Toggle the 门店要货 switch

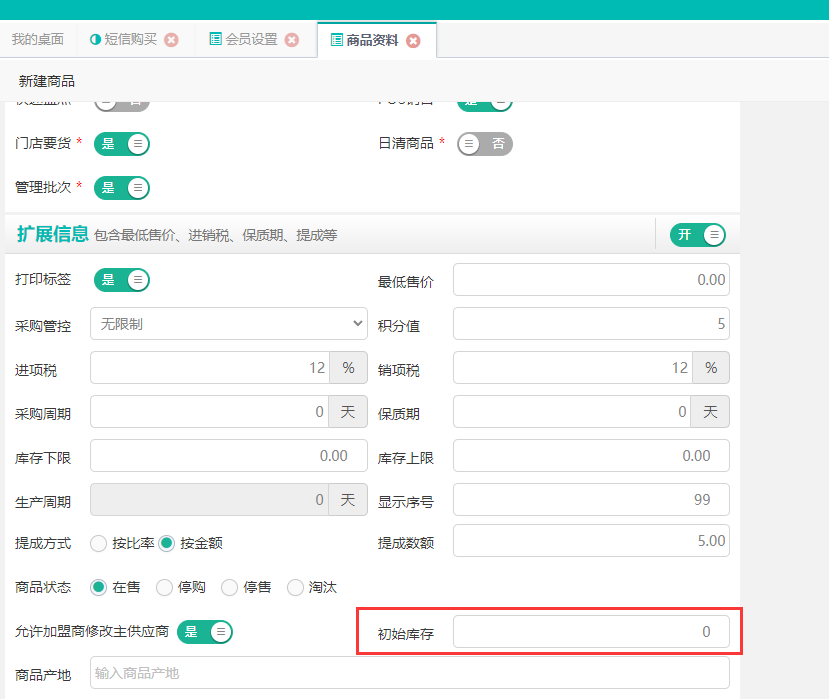[x=122, y=144]
